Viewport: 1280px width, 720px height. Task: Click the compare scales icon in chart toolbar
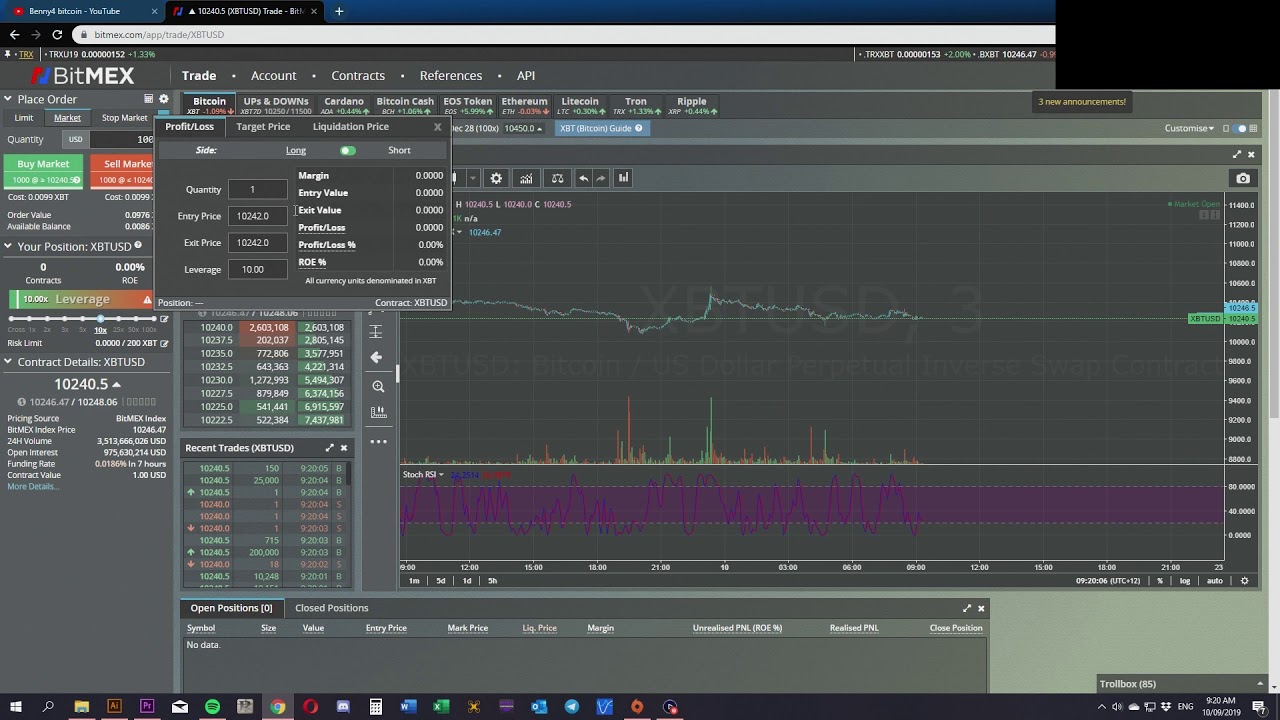tap(557, 178)
